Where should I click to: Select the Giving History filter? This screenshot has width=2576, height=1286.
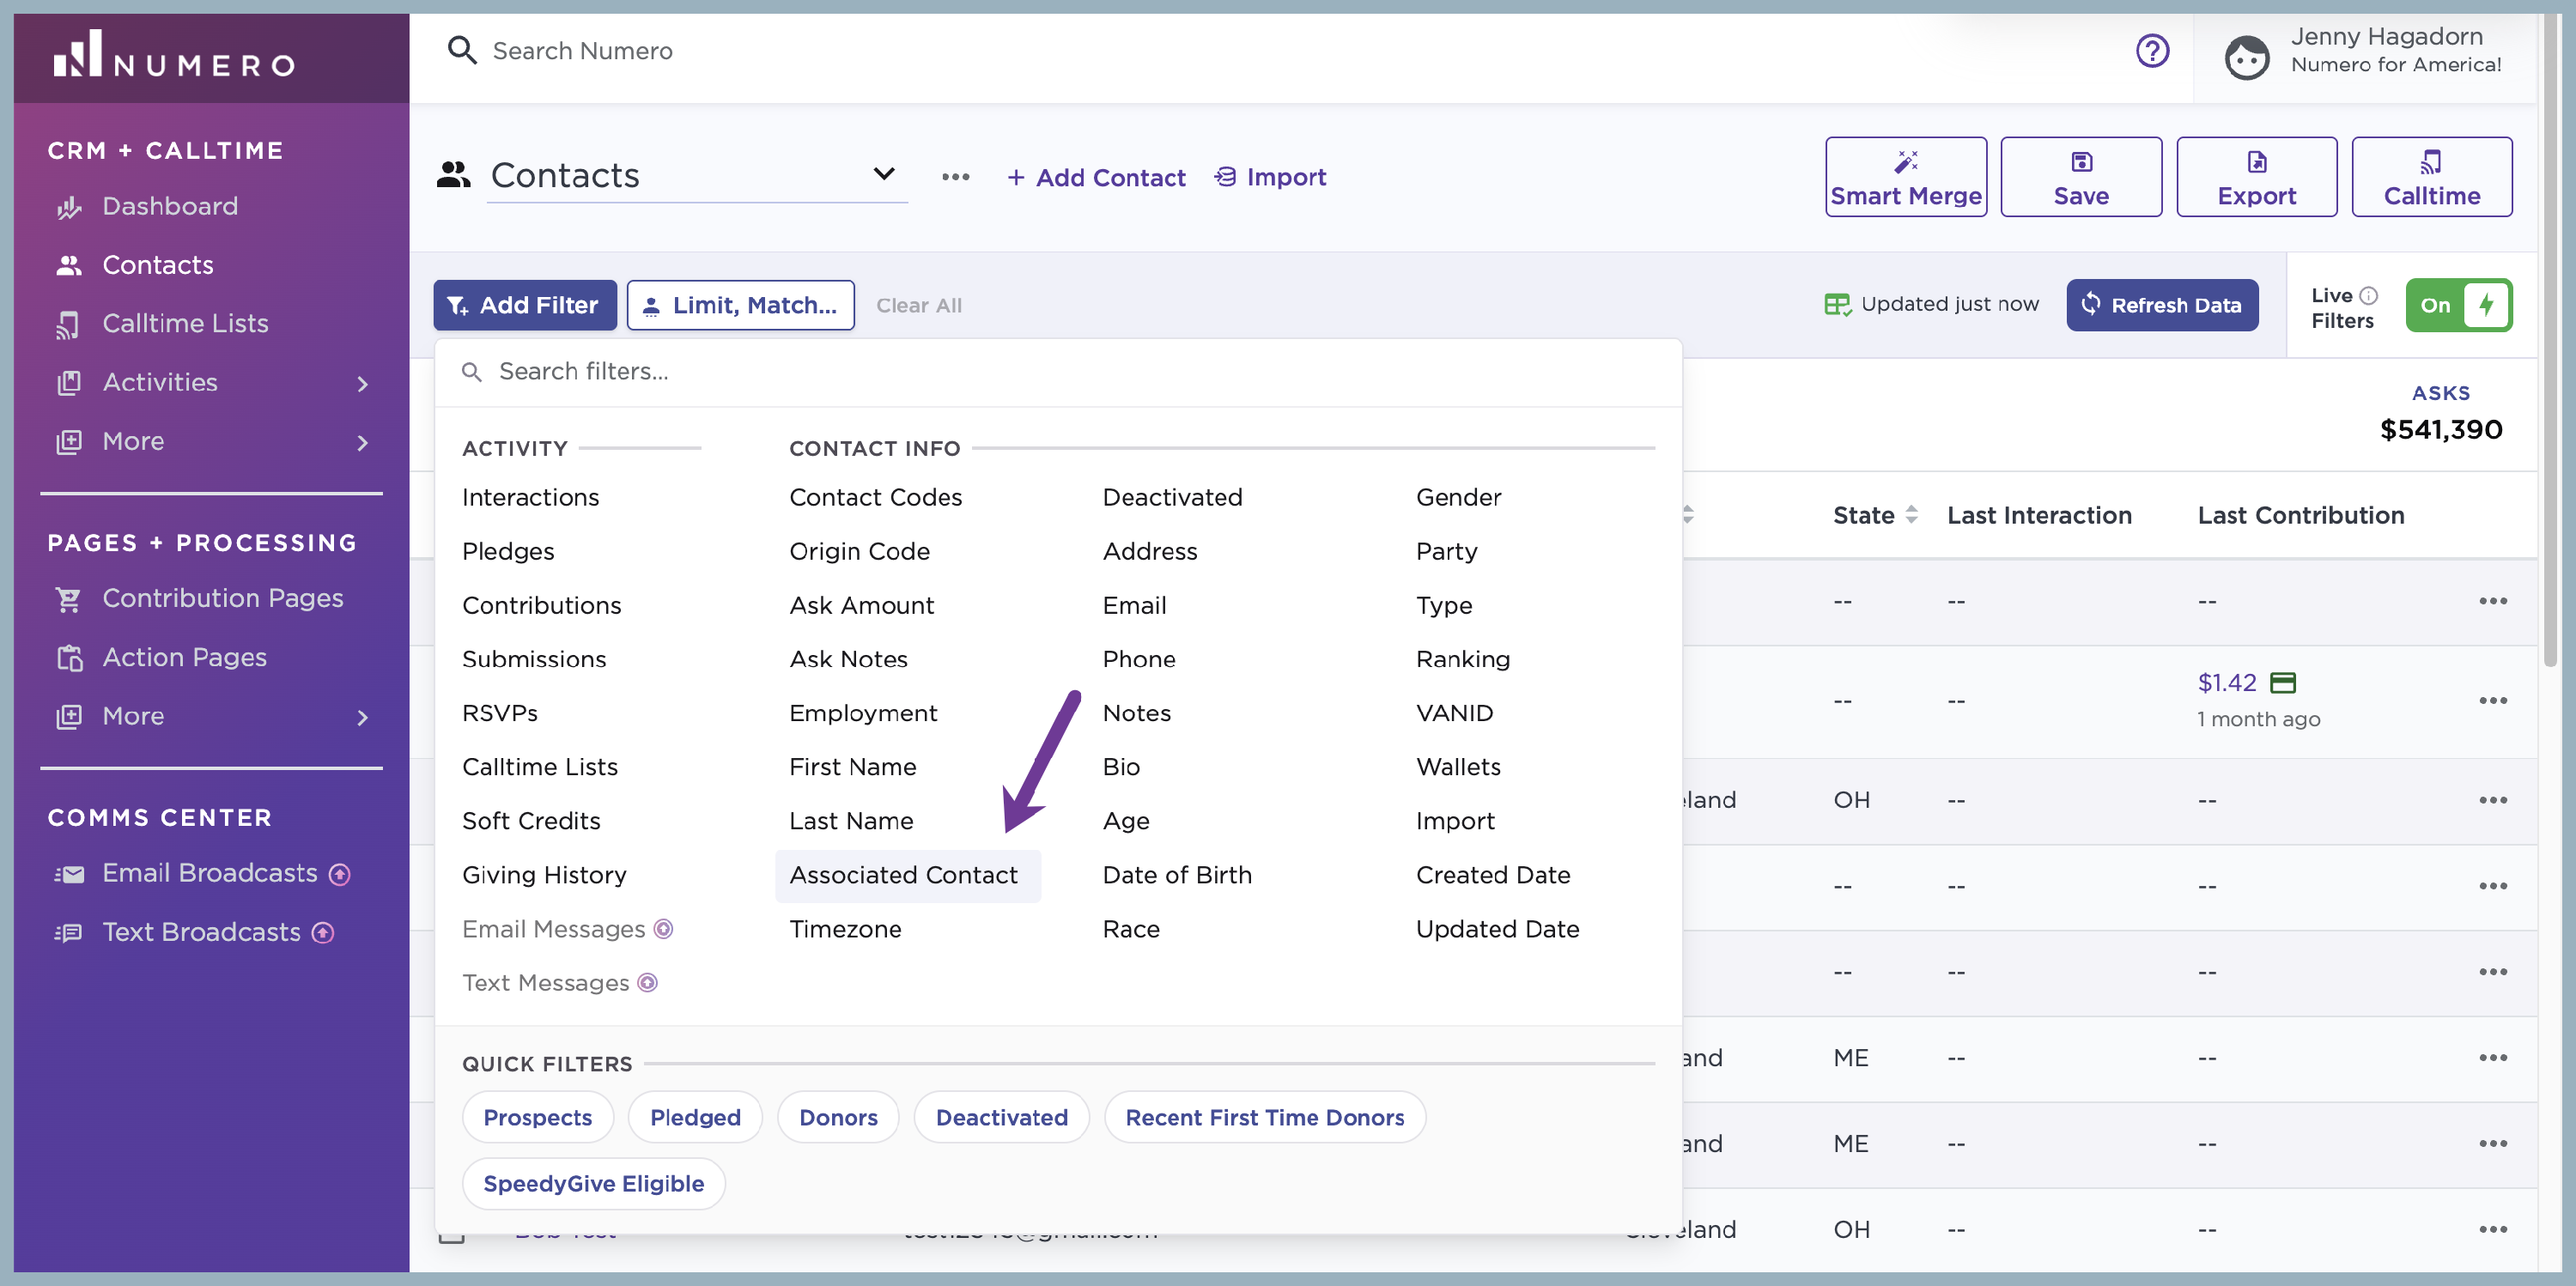(544, 875)
